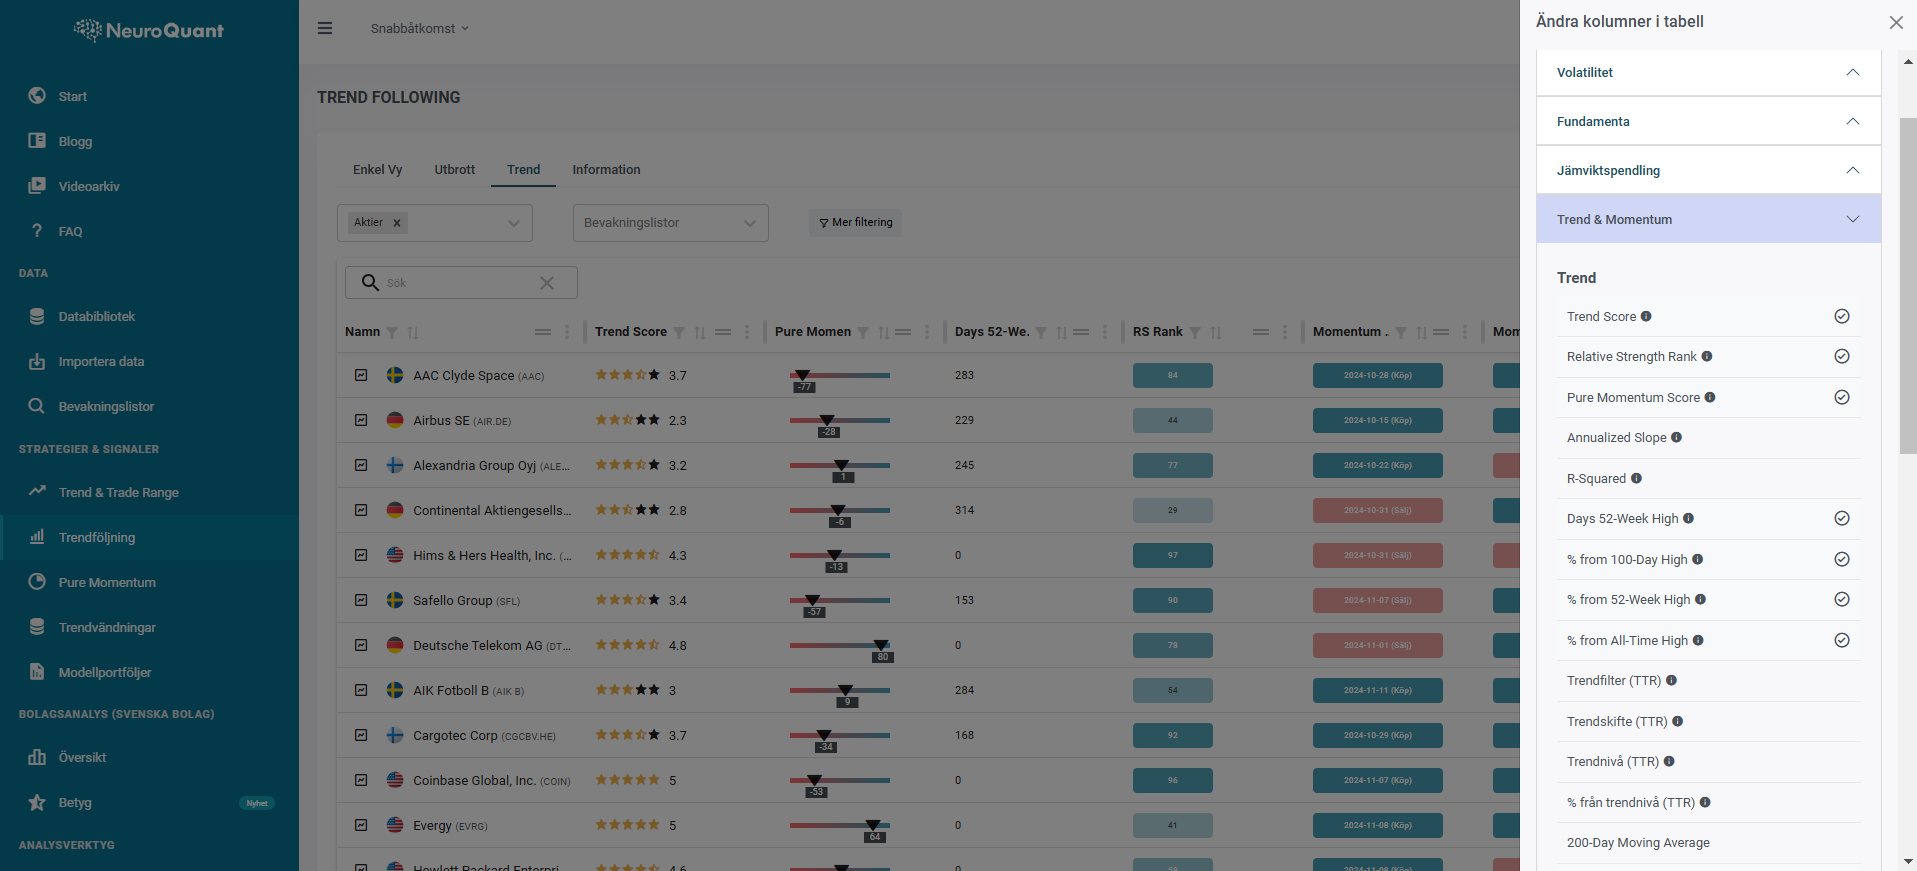This screenshot has width=1917, height=871.
Task: Open the Bevakningslistor dropdown
Action: pos(670,223)
